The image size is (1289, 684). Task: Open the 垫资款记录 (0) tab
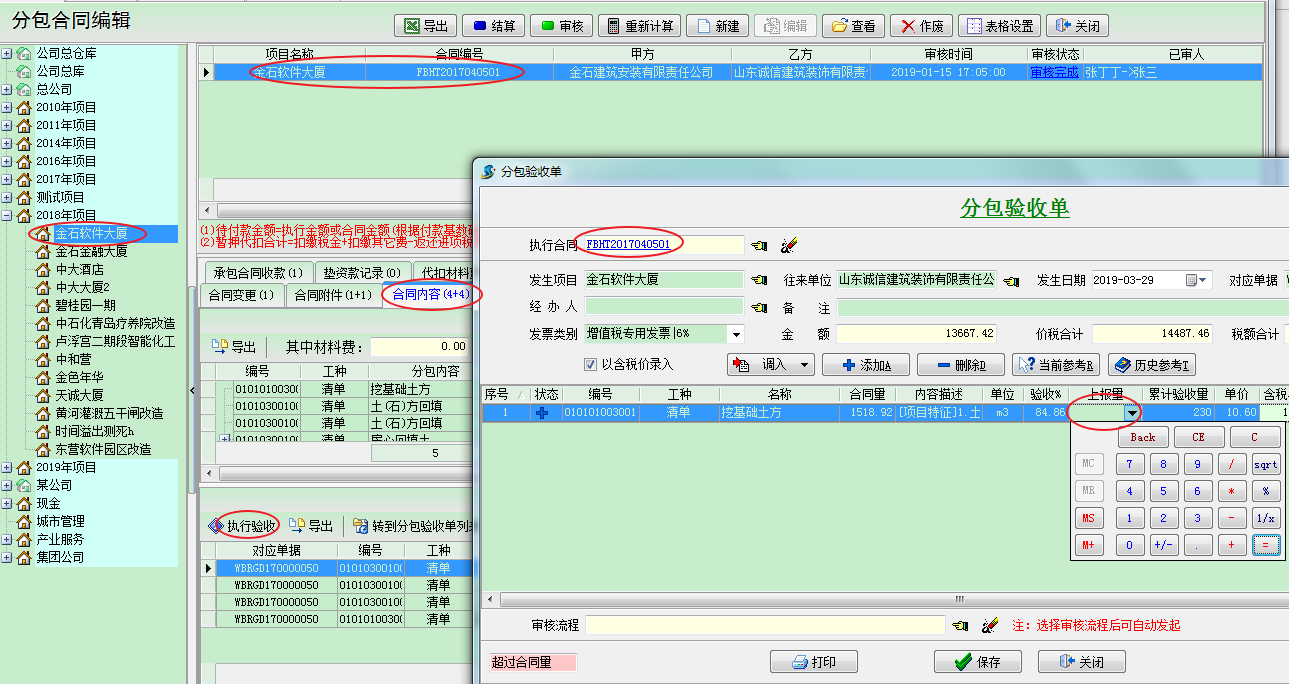tap(362, 273)
